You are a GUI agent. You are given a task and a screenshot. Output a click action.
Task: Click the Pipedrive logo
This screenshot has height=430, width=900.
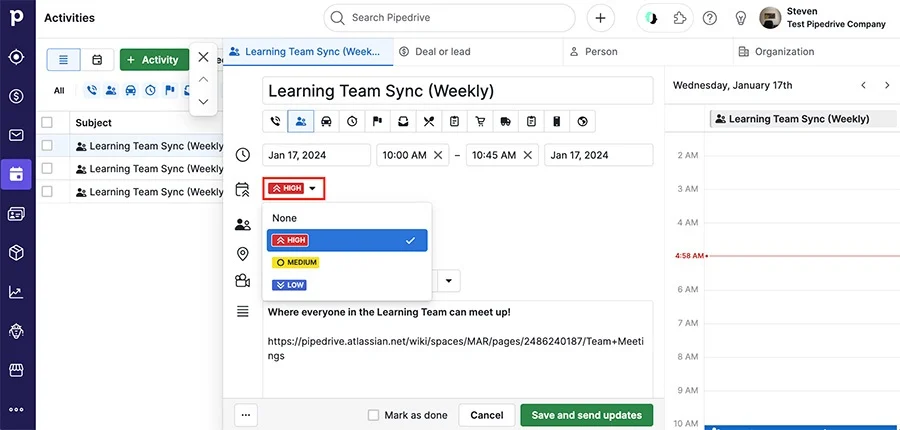pos(17,18)
